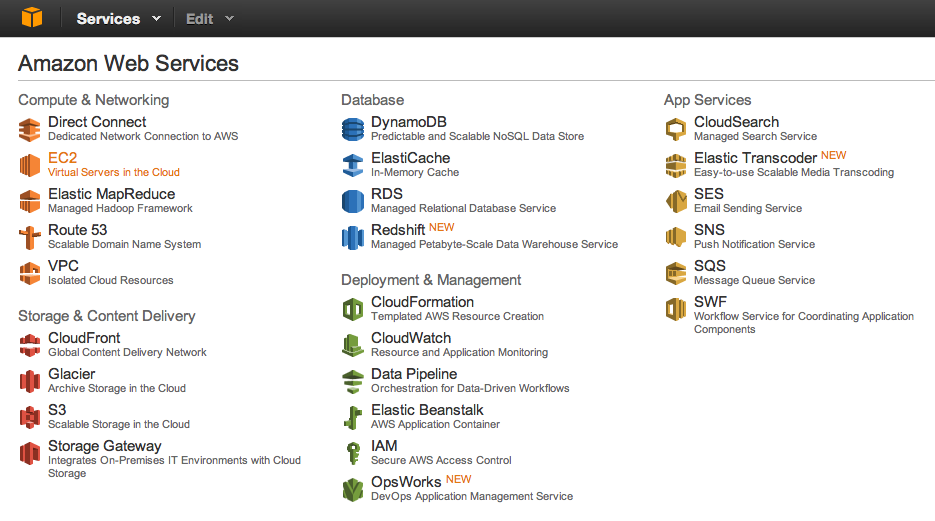Click the Data Pipeline icon

point(353,381)
